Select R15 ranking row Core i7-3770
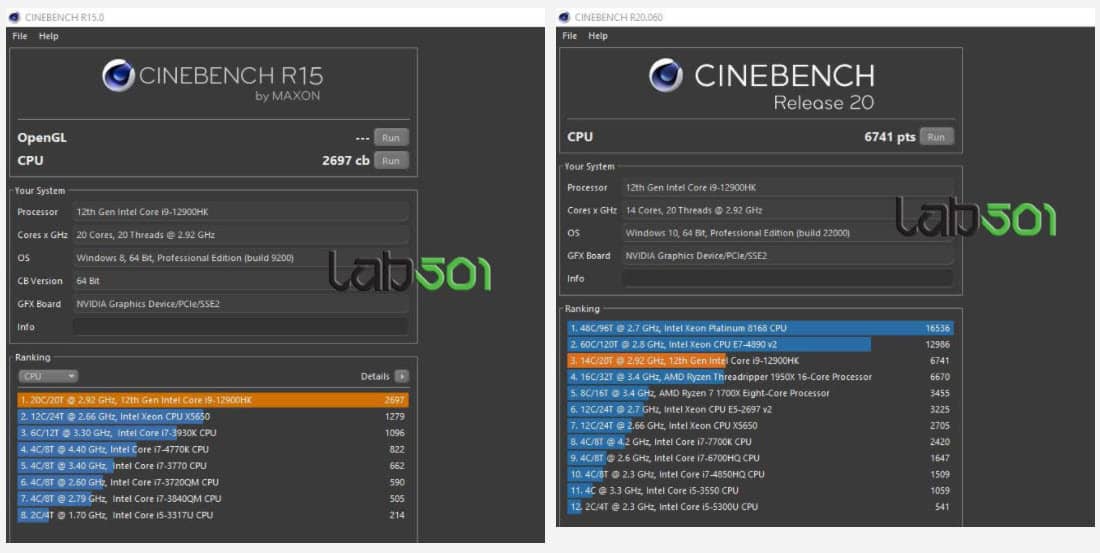This screenshot has height=553, width=1100. pyautogui.click(x=213, y=465)
